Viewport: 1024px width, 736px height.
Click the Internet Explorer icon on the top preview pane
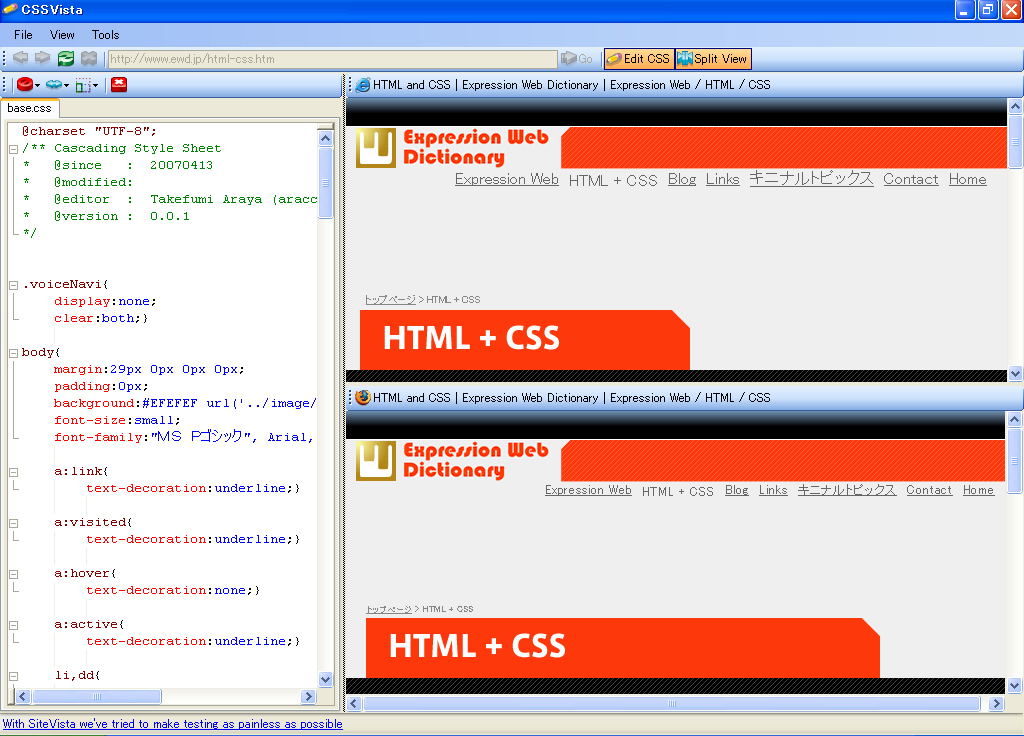363,85
